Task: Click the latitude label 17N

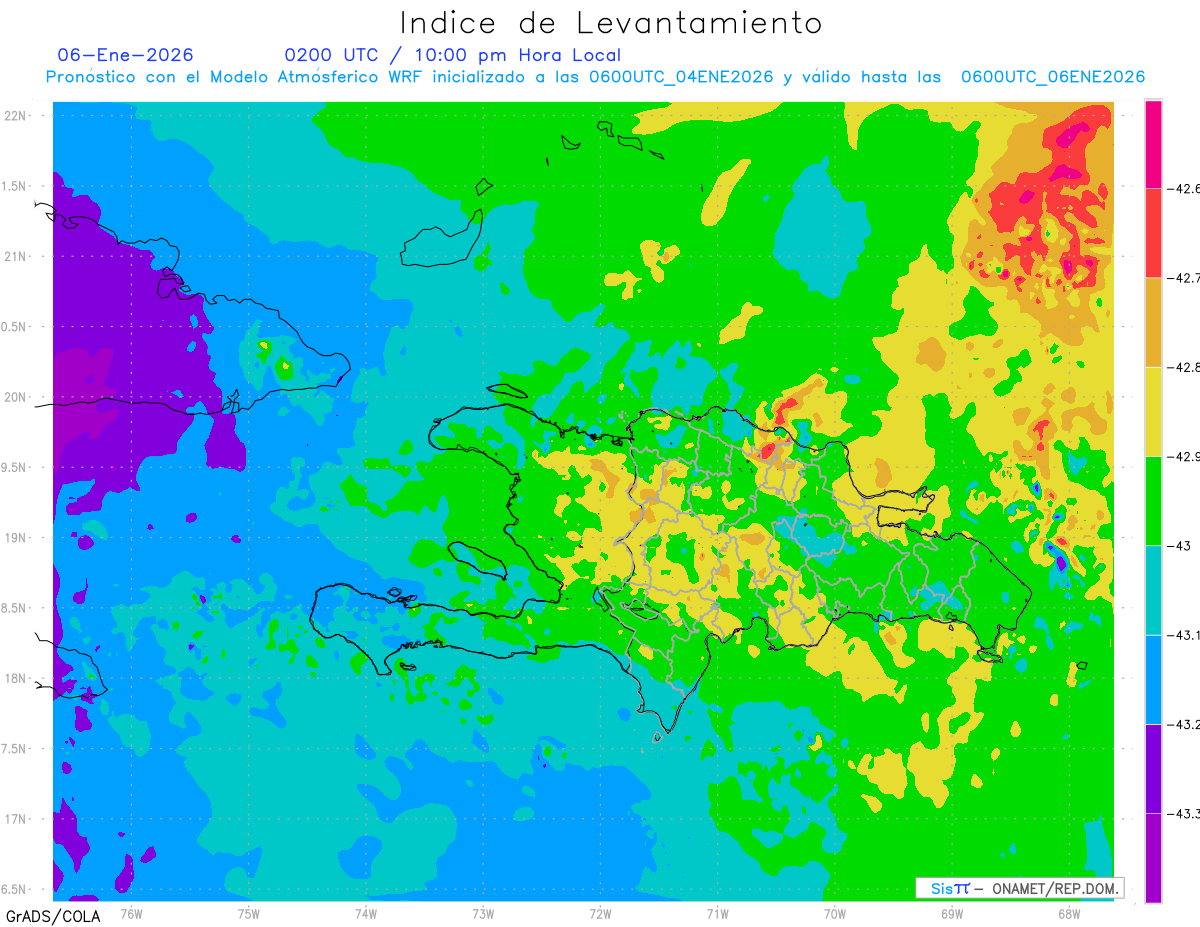Action: pyautogui.click(x=14, y=819)
